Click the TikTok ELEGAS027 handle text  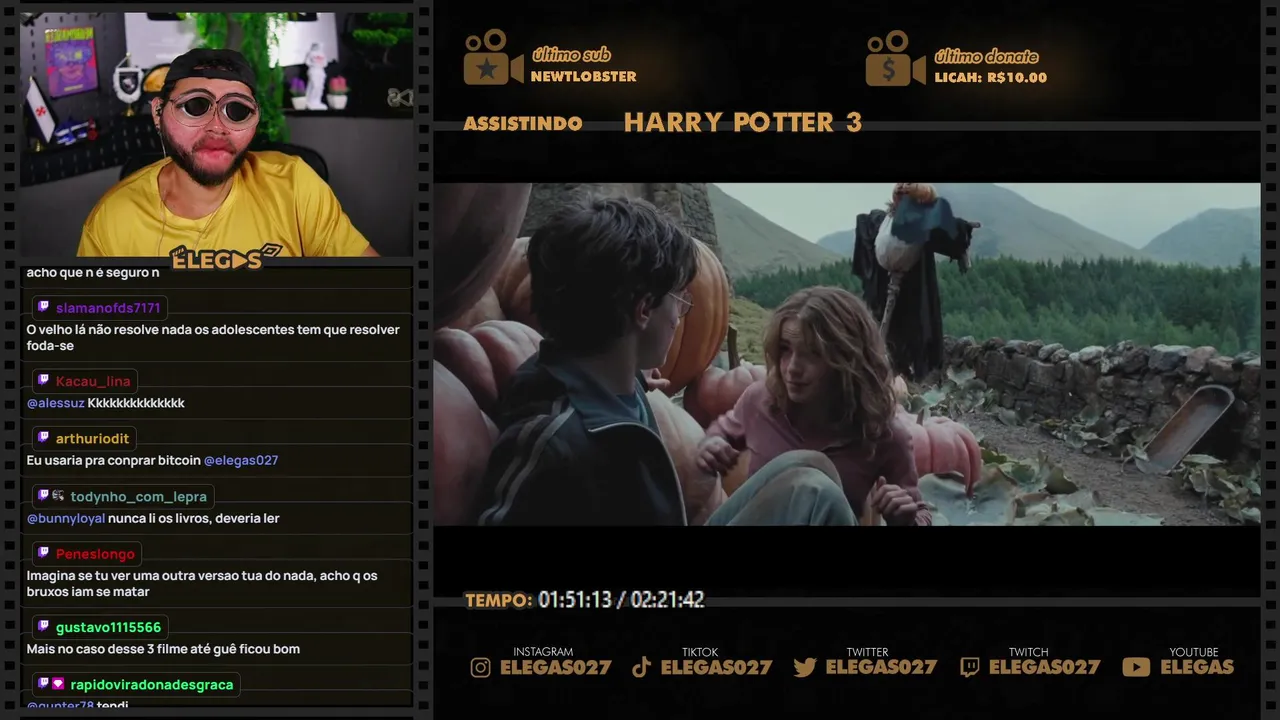717,667
